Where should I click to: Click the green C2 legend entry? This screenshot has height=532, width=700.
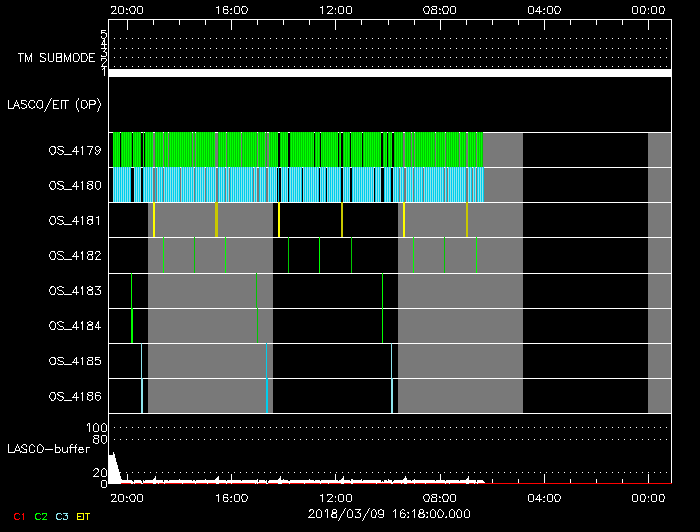pyautogui.click(x=41, y=517)
